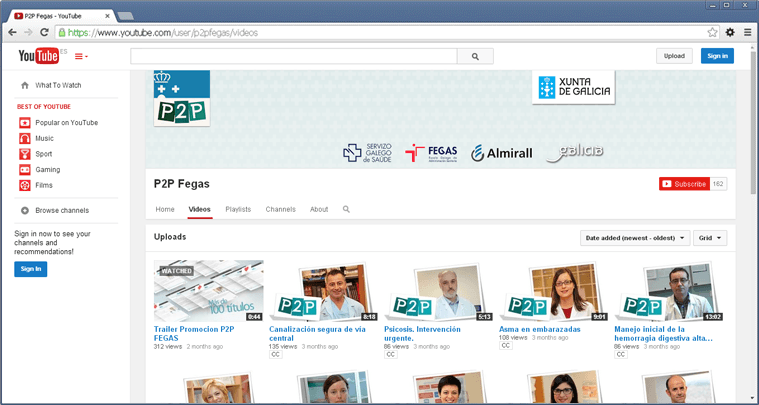
Task: Select the Sport sidebar icon
Action: (x=25, y=154)
